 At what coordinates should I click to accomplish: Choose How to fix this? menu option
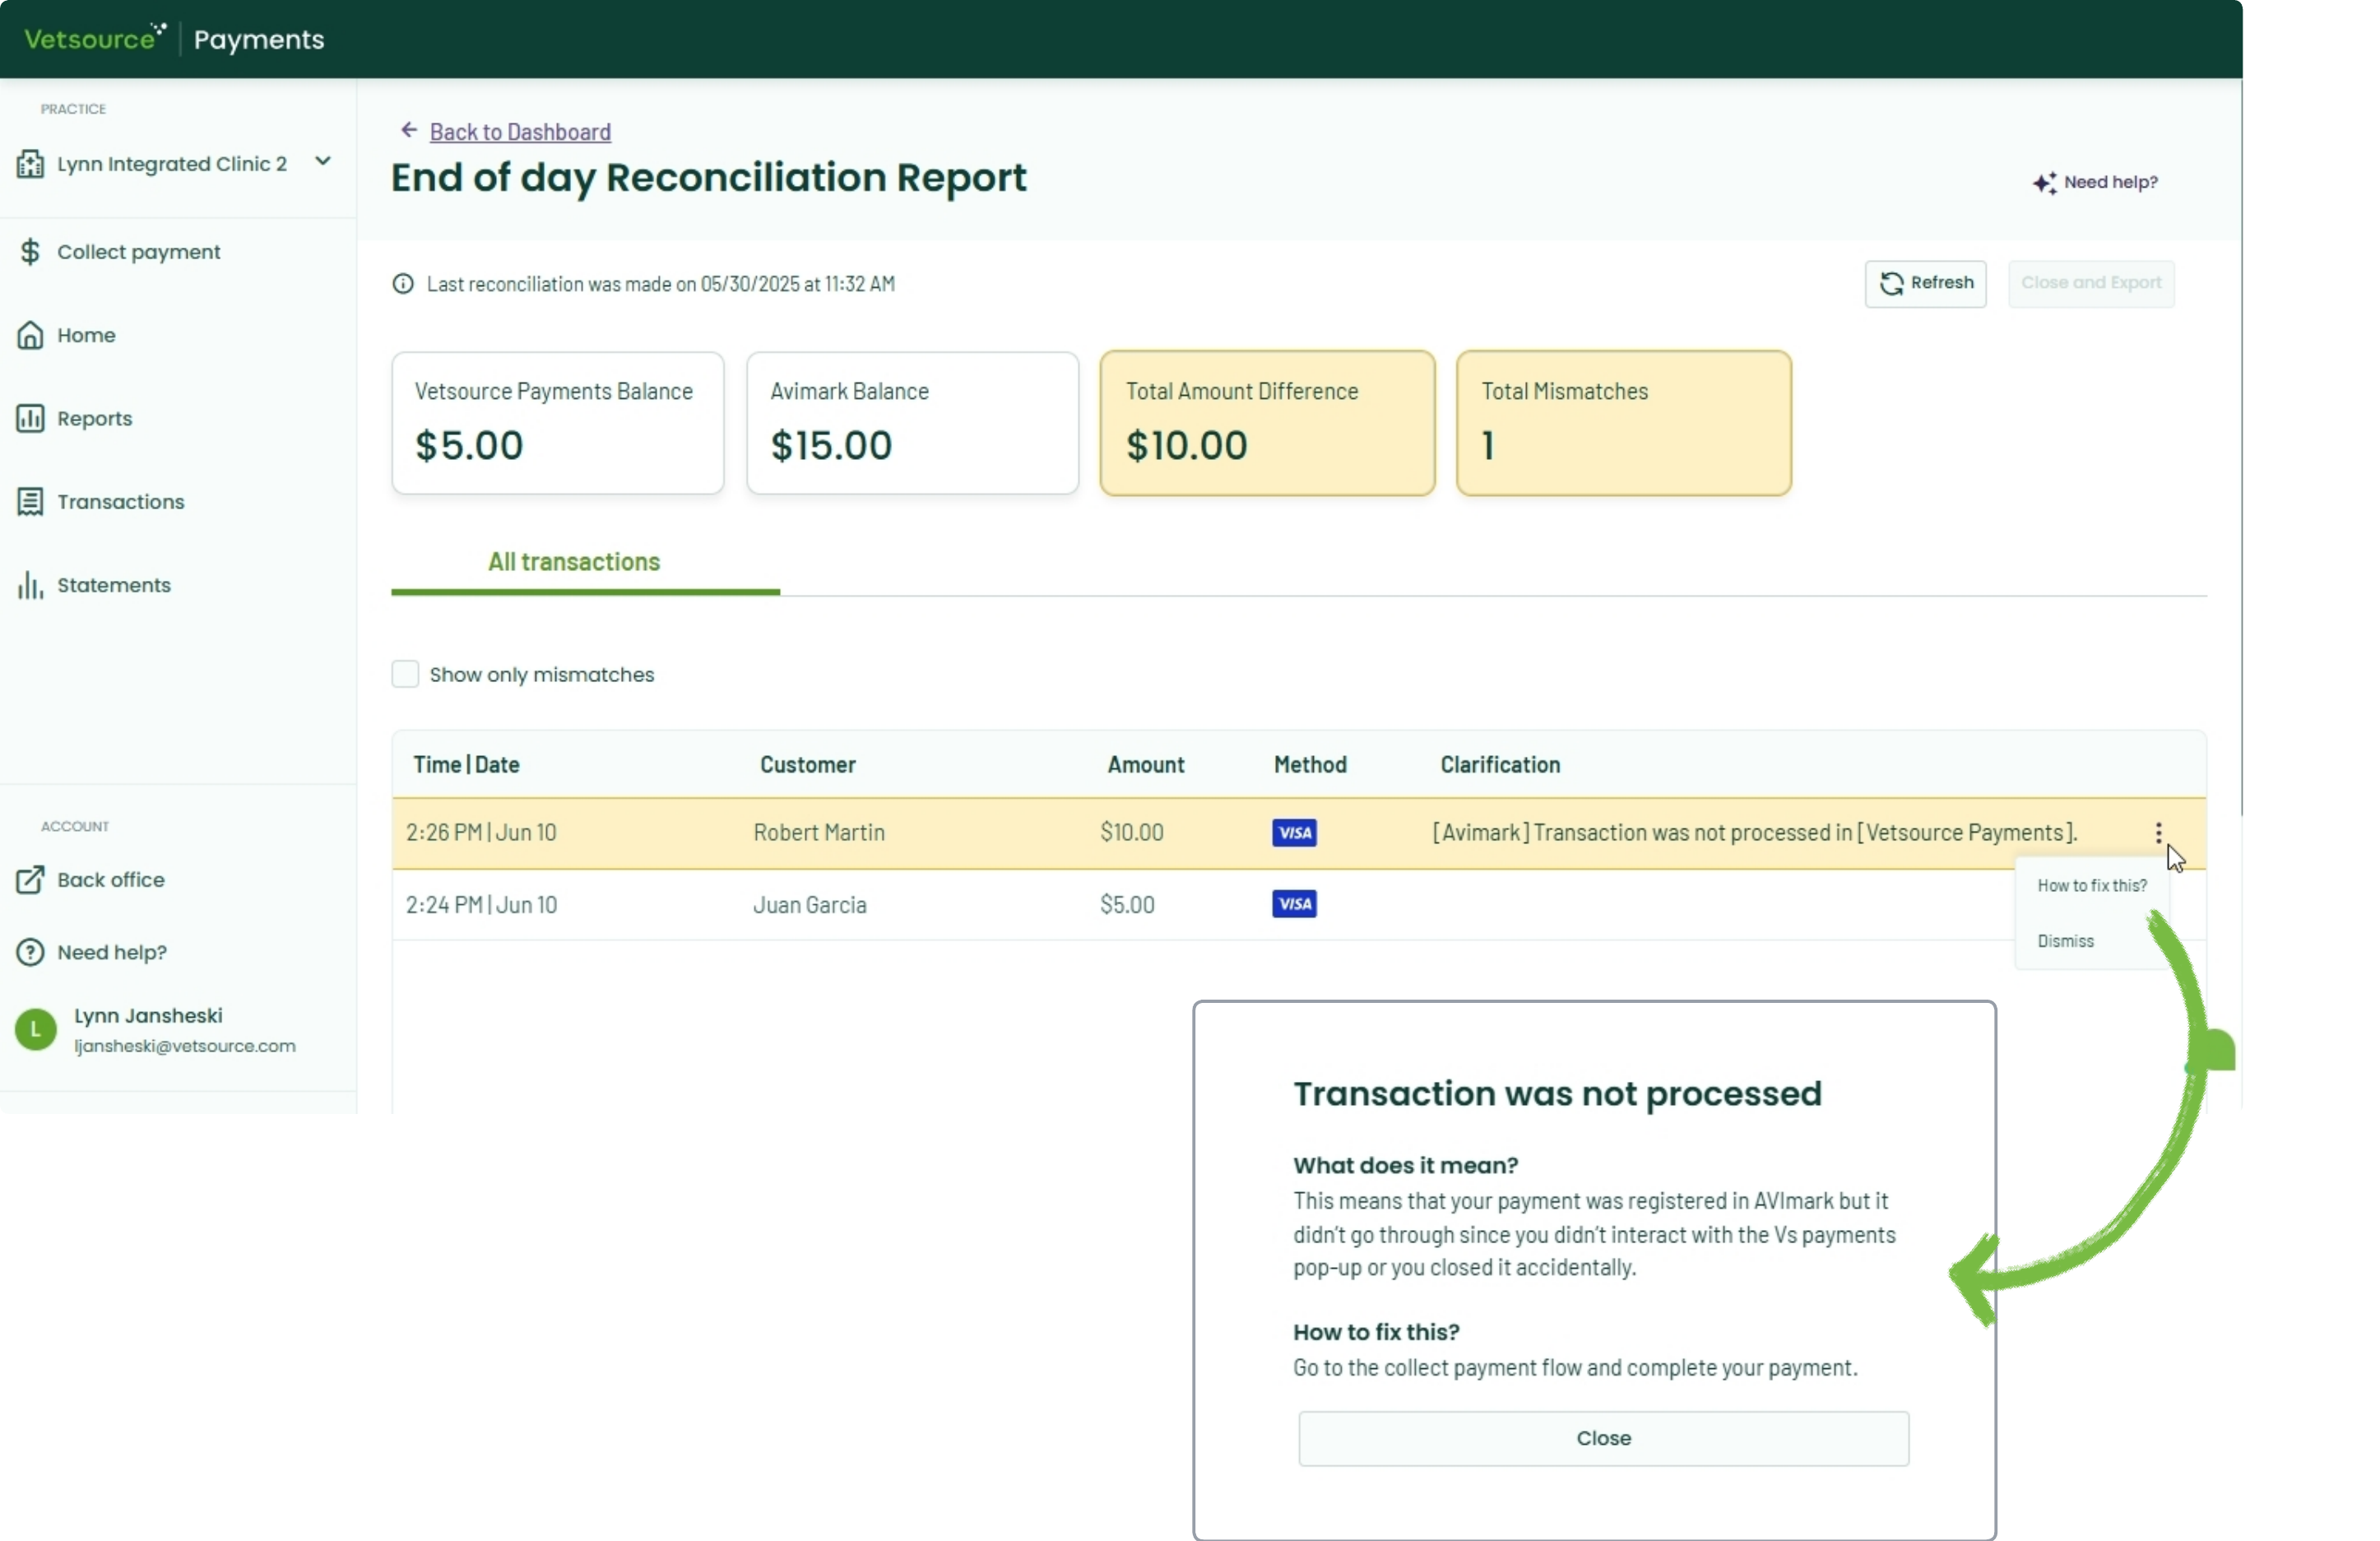pos(2092,886)
